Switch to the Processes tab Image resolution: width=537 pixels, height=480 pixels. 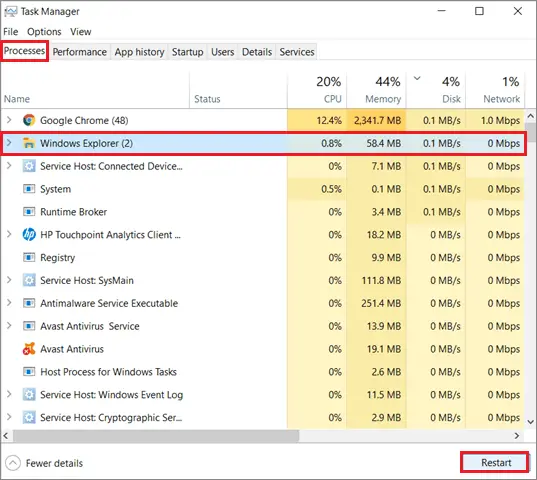[x=24, y=51]
